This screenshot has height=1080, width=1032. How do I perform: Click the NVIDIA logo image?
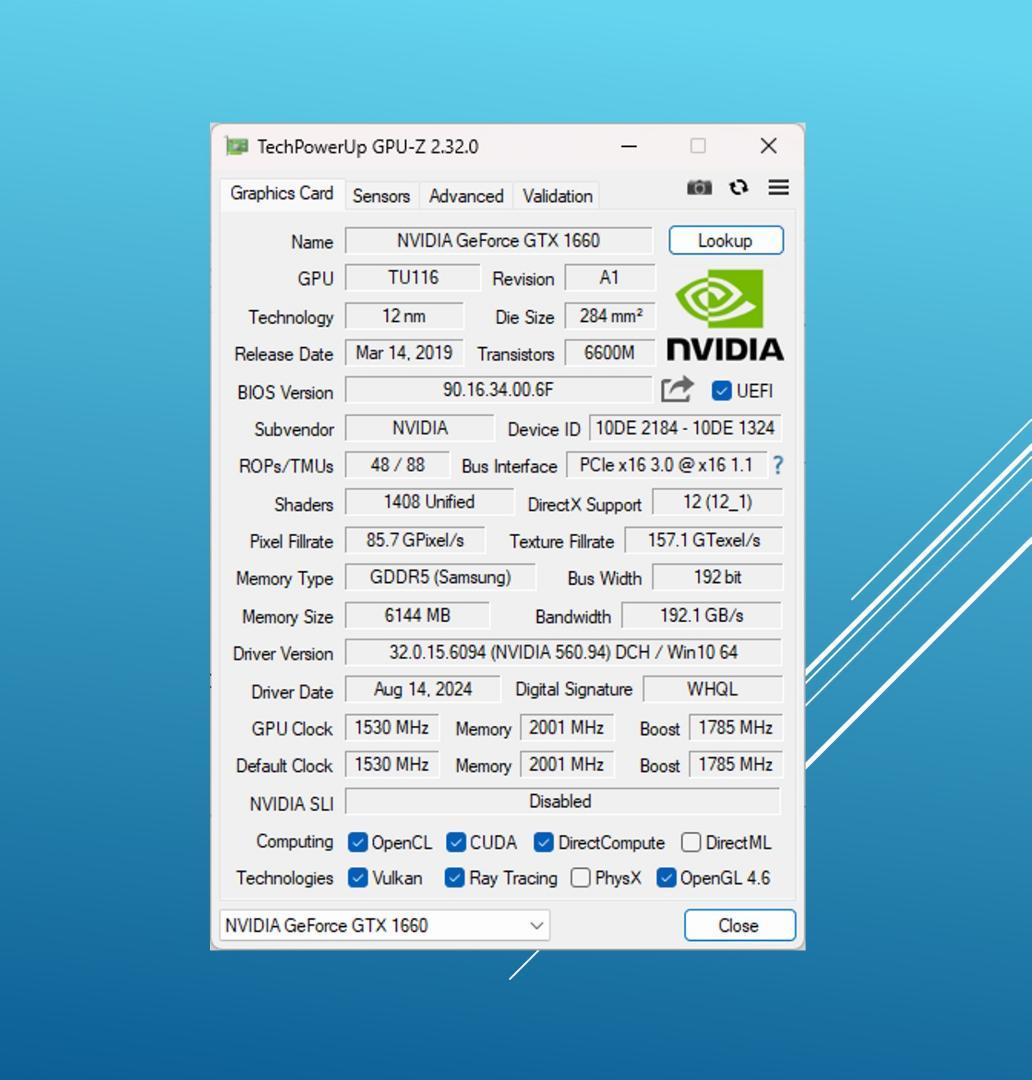point(725,315)
